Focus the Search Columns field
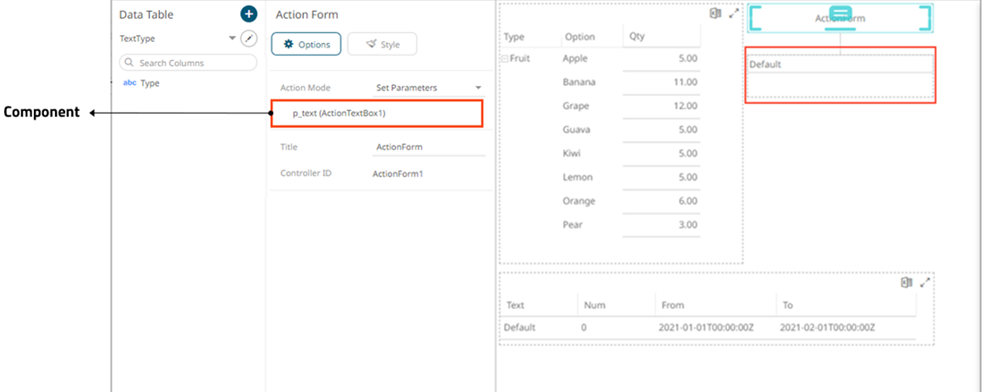Image resolution: width=983 pixels, height=392 pixels. 188,63
